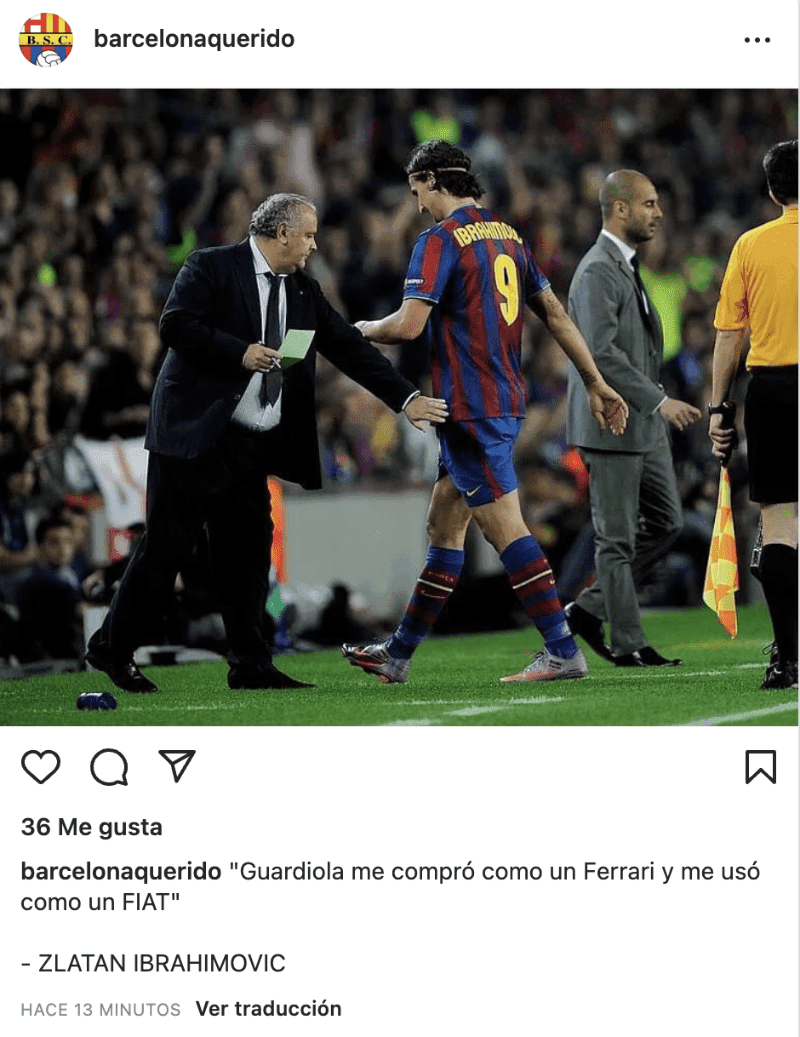Open the B.S.C. profile avatar
This screenshot has width=800, height=1037.
(46, 40)
